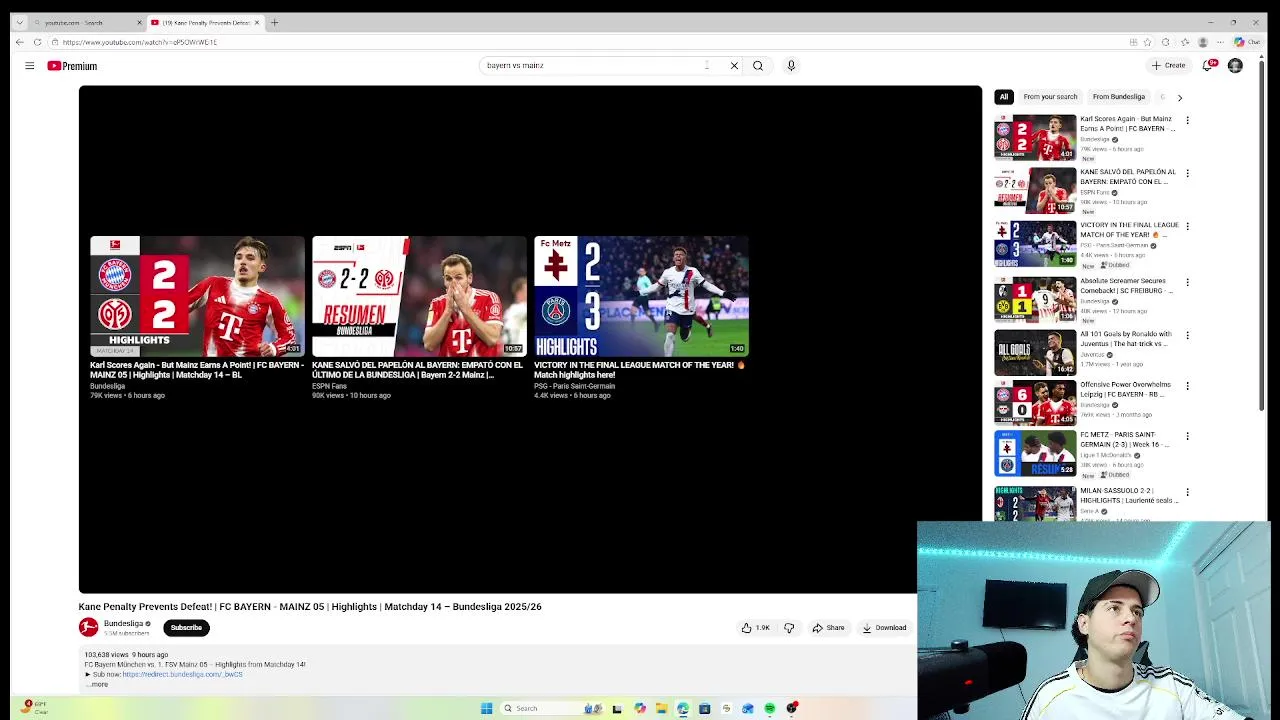The height and width of the screenshot is (720, 1280).
Task: Select the All filter chip
Action: (1004, 97)
